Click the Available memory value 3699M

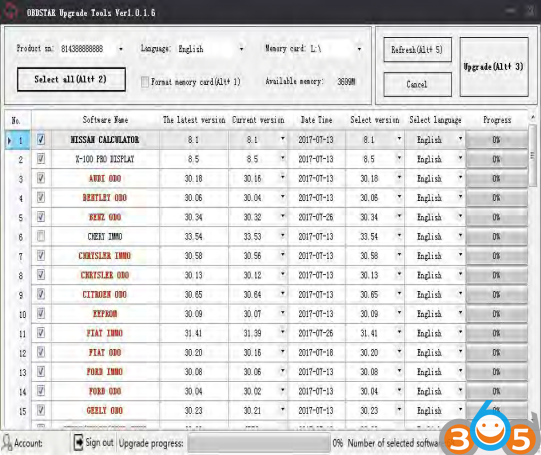tap(346, 82)
